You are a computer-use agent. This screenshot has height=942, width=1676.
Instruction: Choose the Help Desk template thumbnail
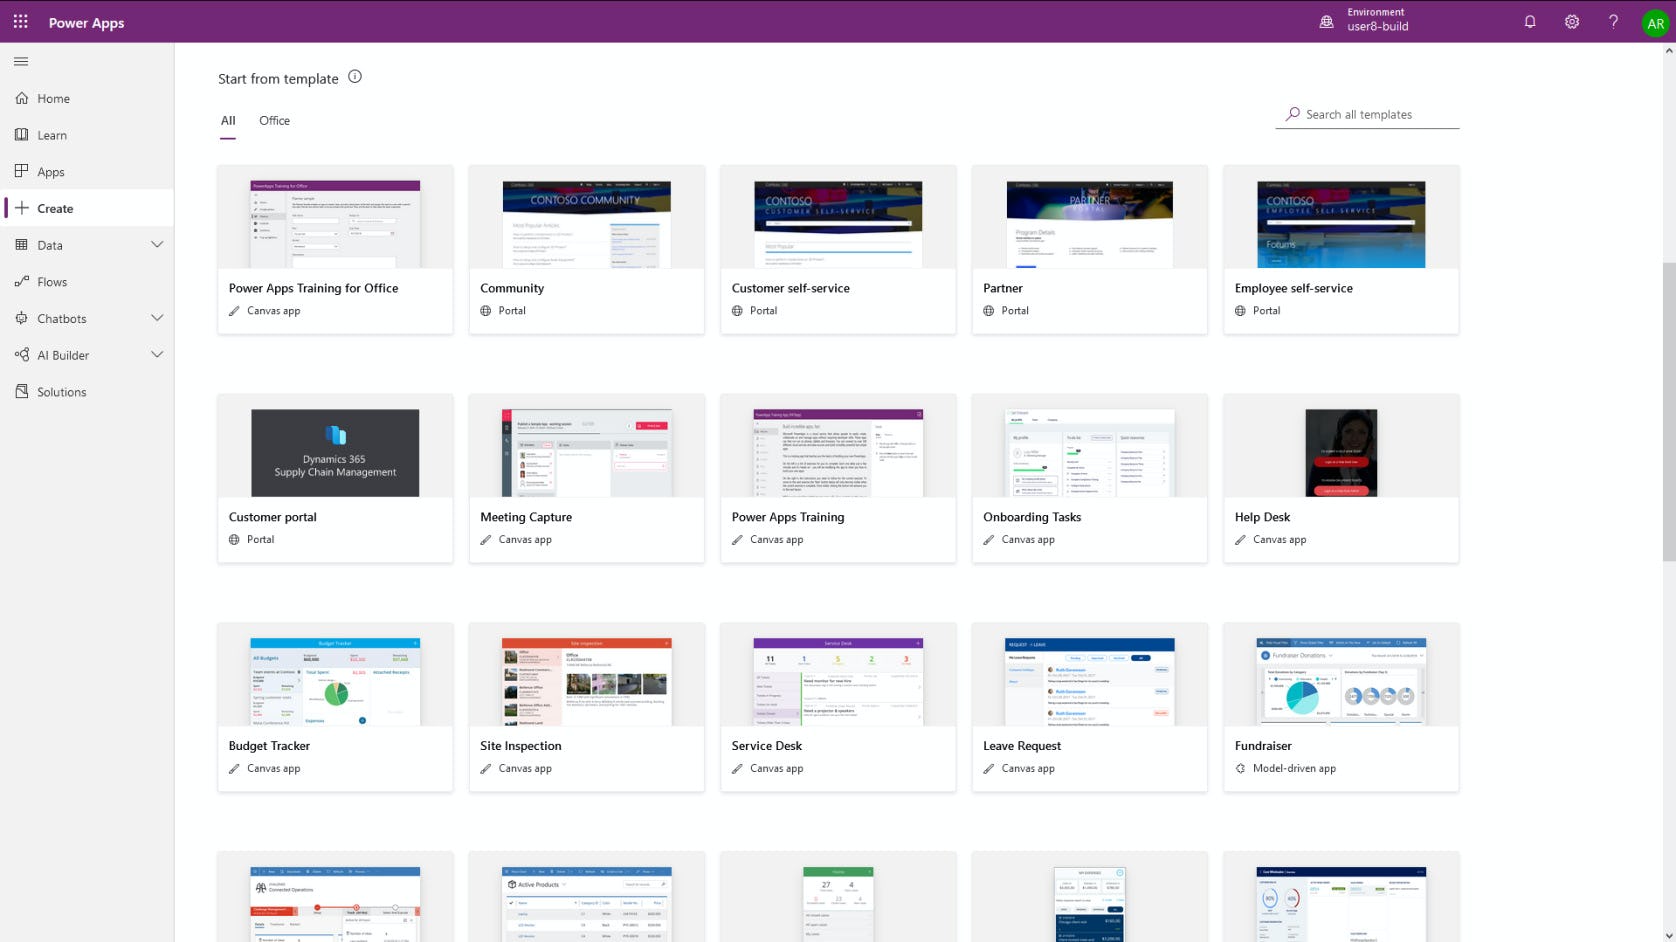pos(1341,453)
